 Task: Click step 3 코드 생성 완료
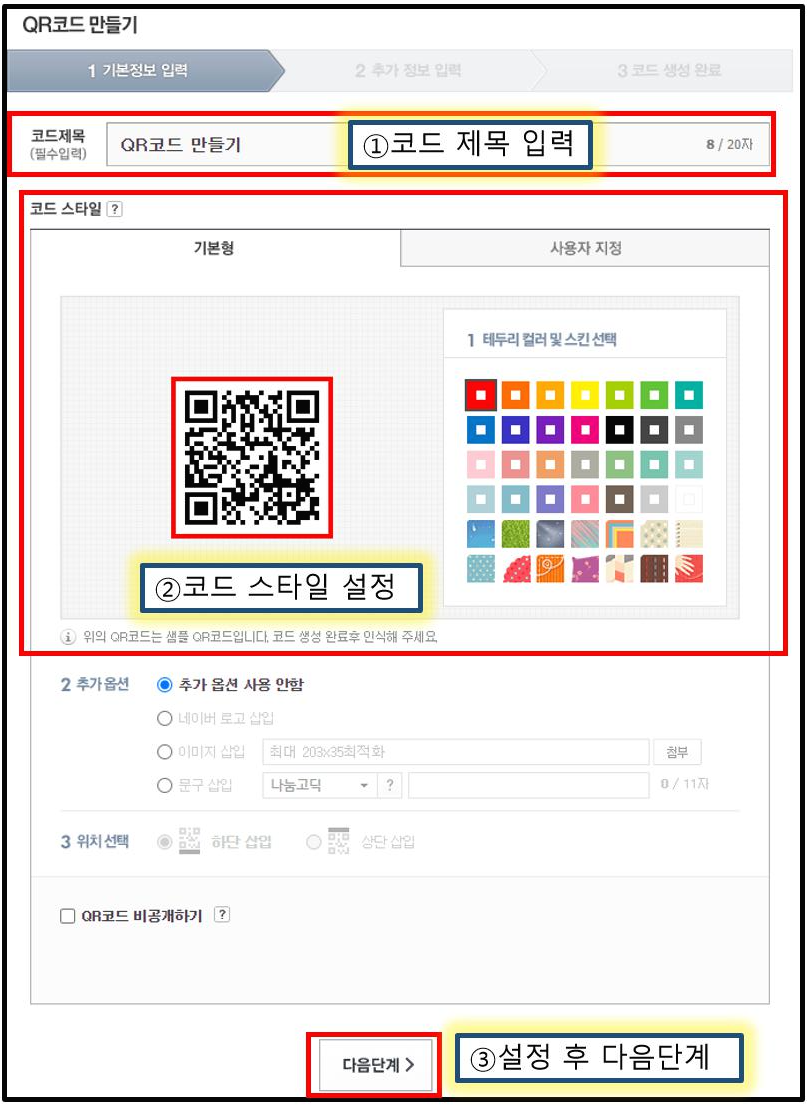click(669, 71)
